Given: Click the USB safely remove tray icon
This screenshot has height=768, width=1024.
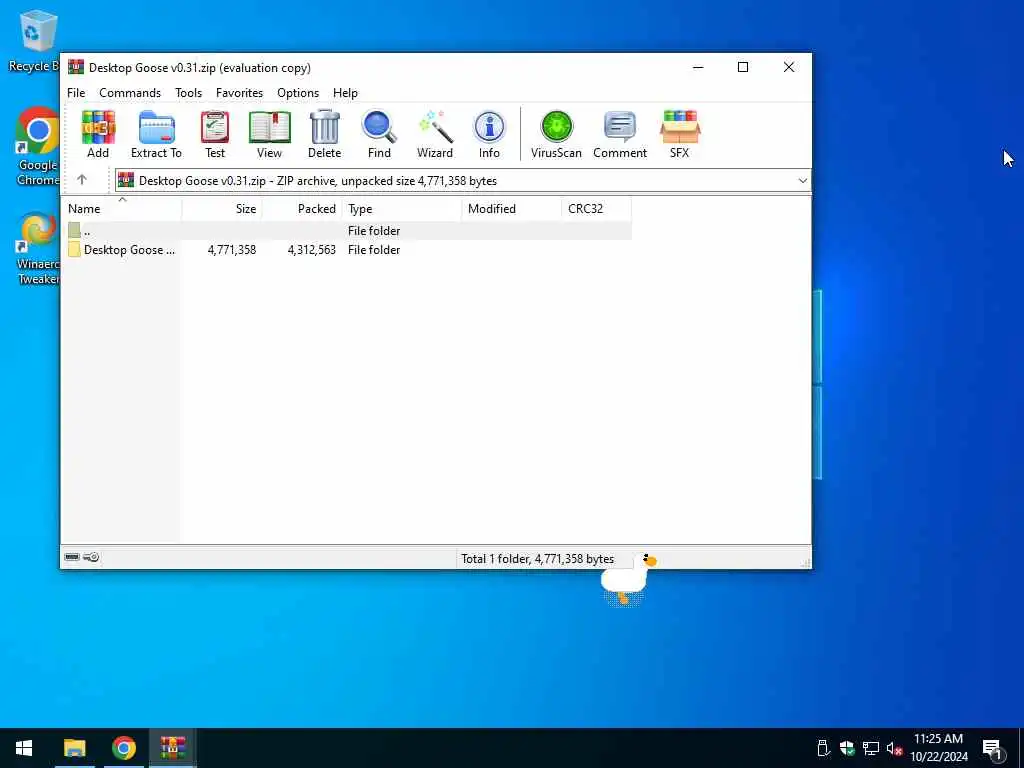Looking at the screenshot, I should tap(824, 748).
